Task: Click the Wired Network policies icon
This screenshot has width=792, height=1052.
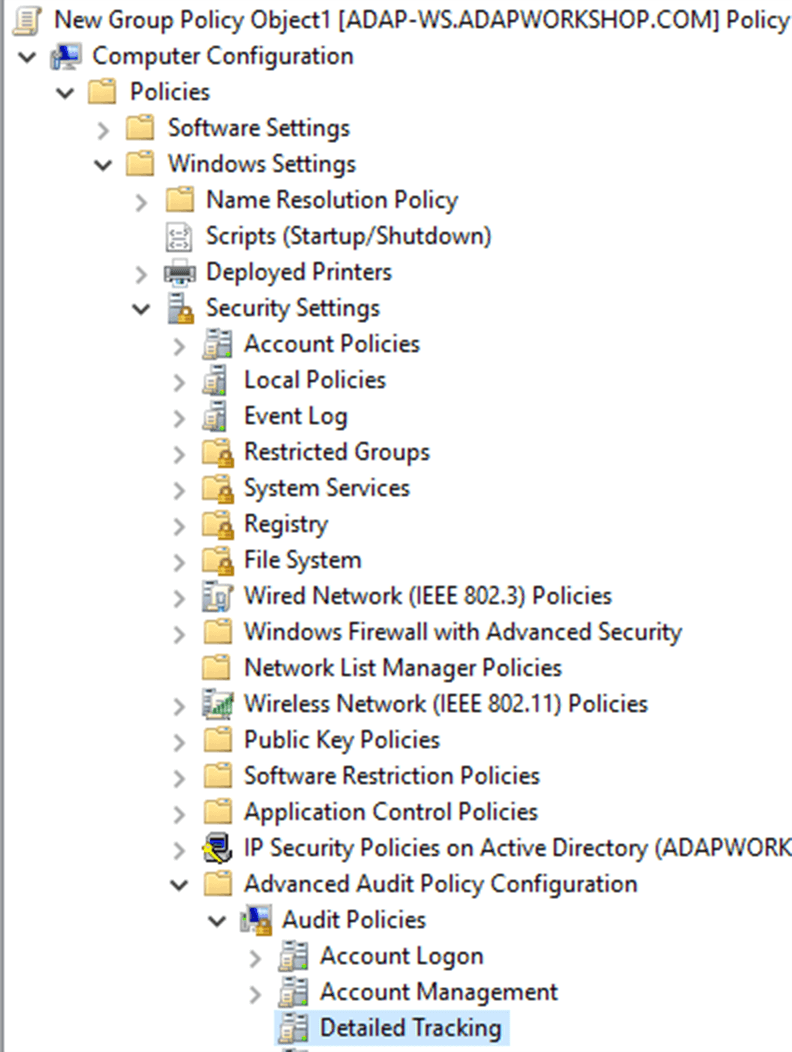Action: click(x=217, y=596)
